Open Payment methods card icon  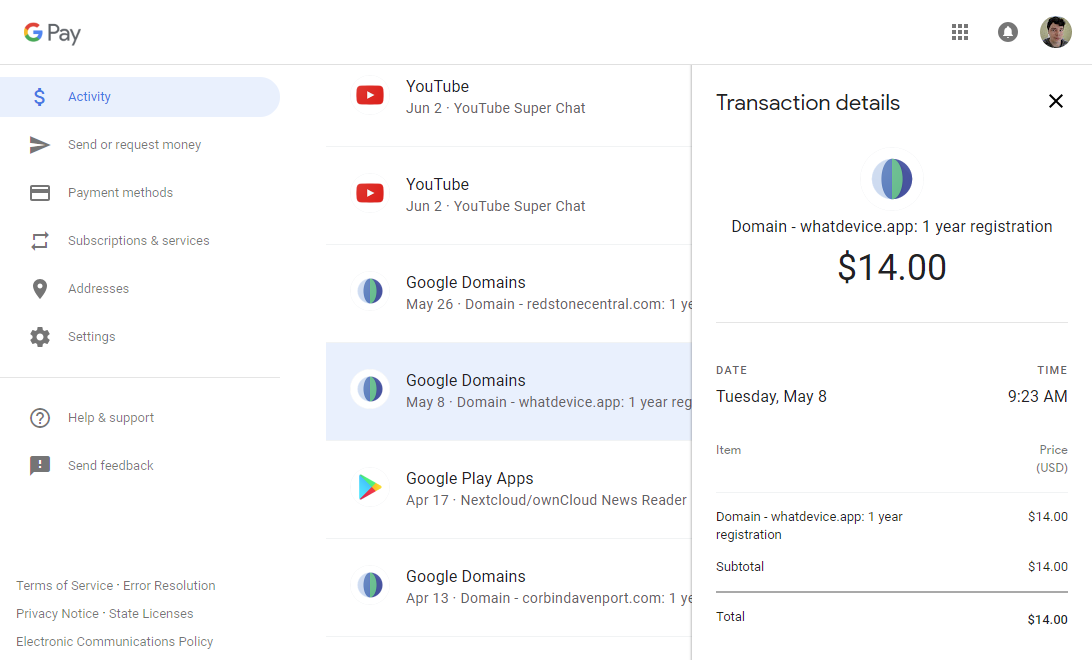pyautogui.click(x=39, y=192)
